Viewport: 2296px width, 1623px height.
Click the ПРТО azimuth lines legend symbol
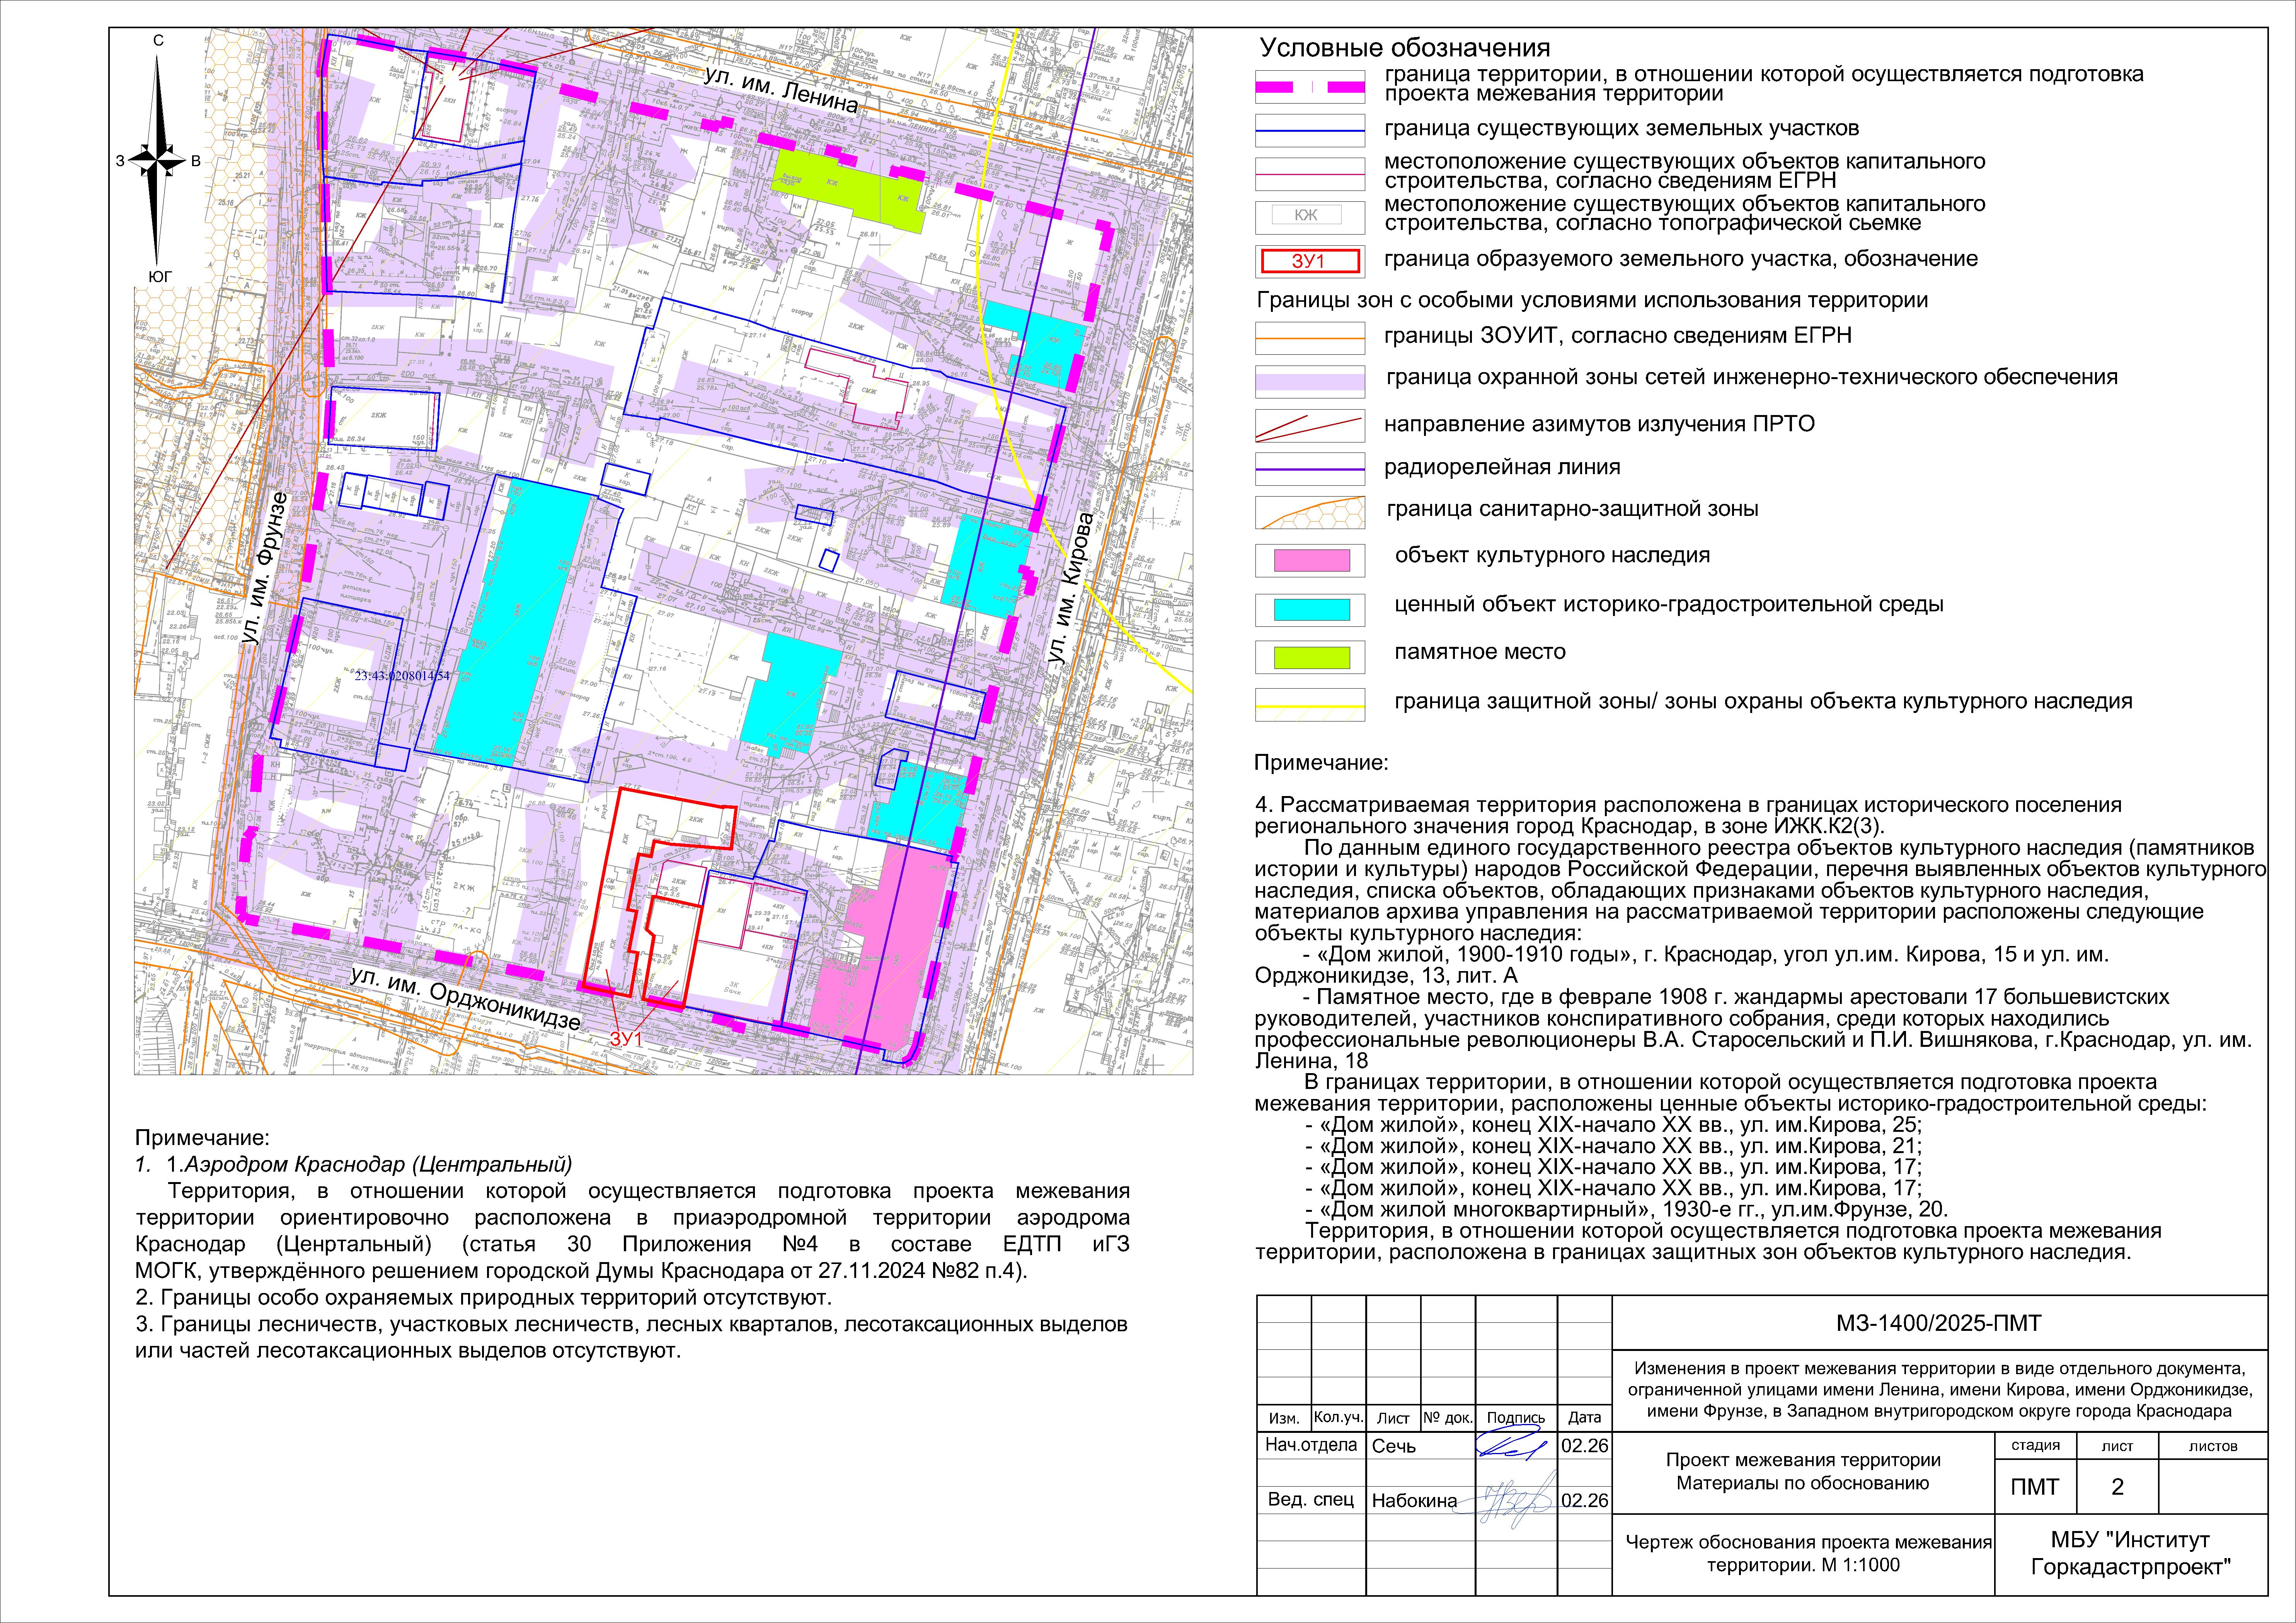(1309, 427)
